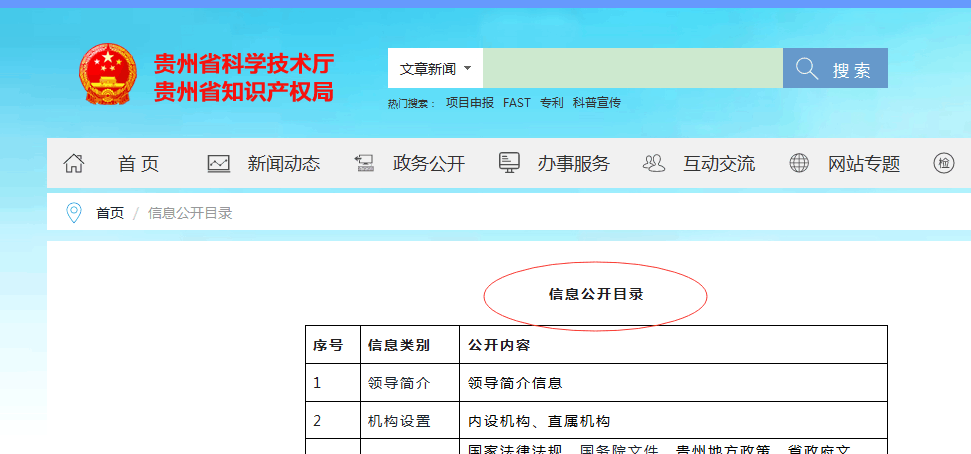Image resolution: width=971 pixels, height=454 pixels.
Task: Open the 首页 item in main navigation
Action: point(138,164)
